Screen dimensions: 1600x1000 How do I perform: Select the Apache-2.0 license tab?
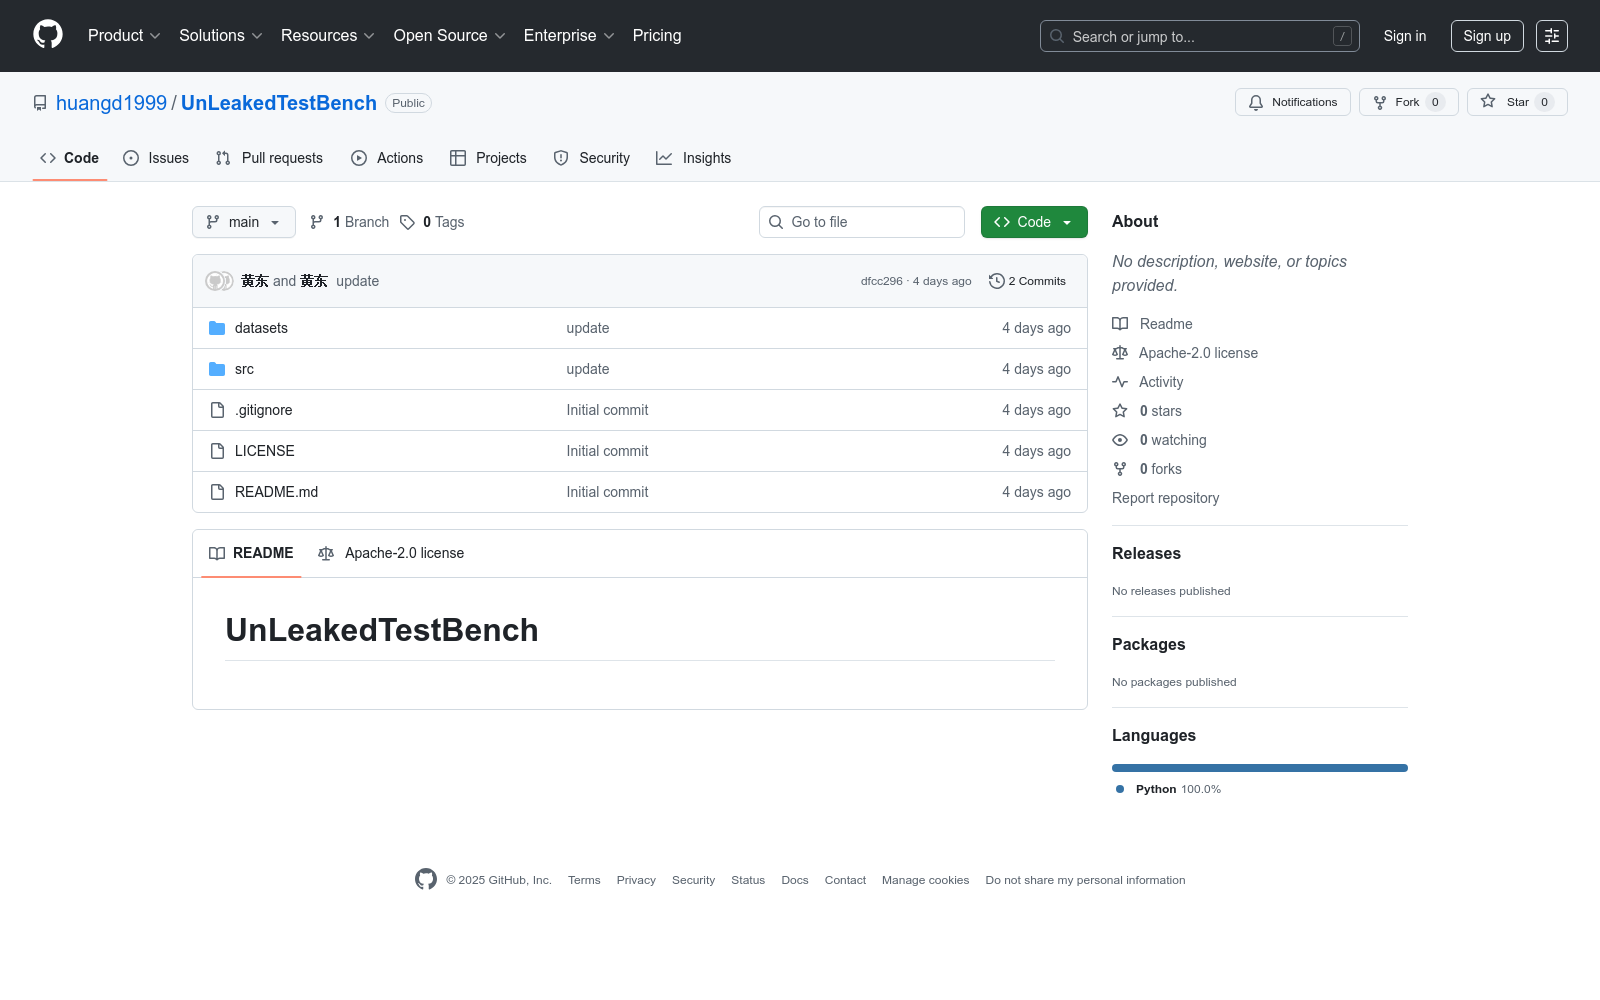[391, 553]
